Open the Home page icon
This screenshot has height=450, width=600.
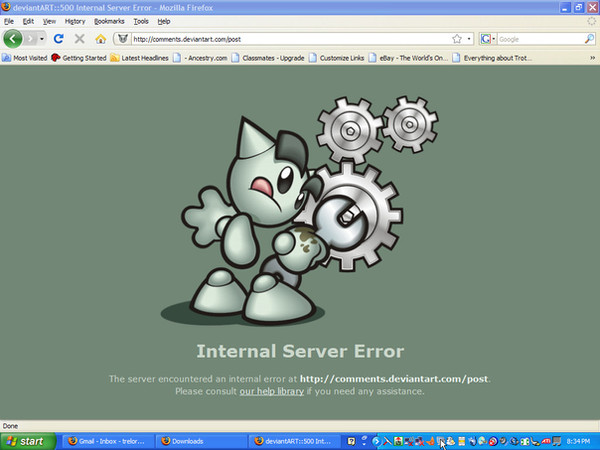point(101,39)
